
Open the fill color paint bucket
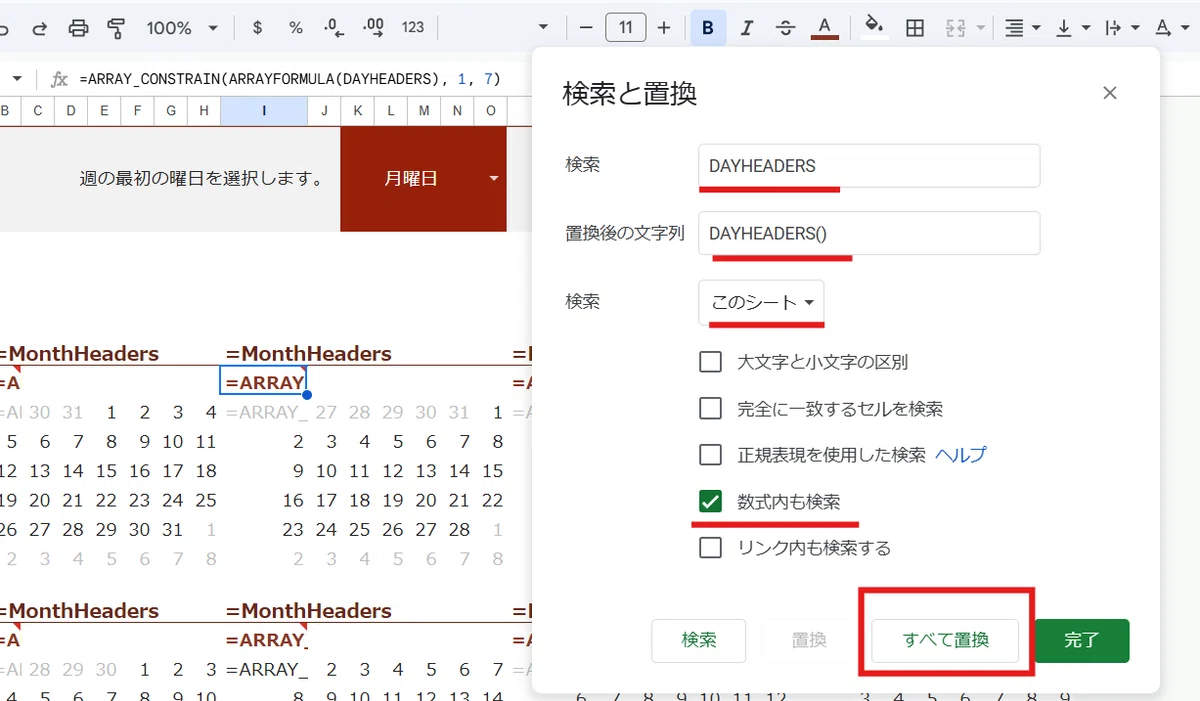pos(875,28)
